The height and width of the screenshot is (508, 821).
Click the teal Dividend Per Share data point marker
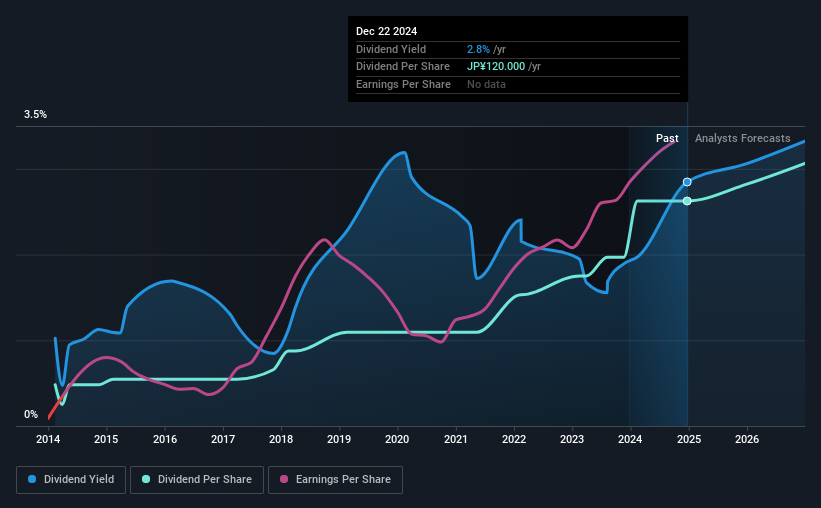[x=687, y=201]
